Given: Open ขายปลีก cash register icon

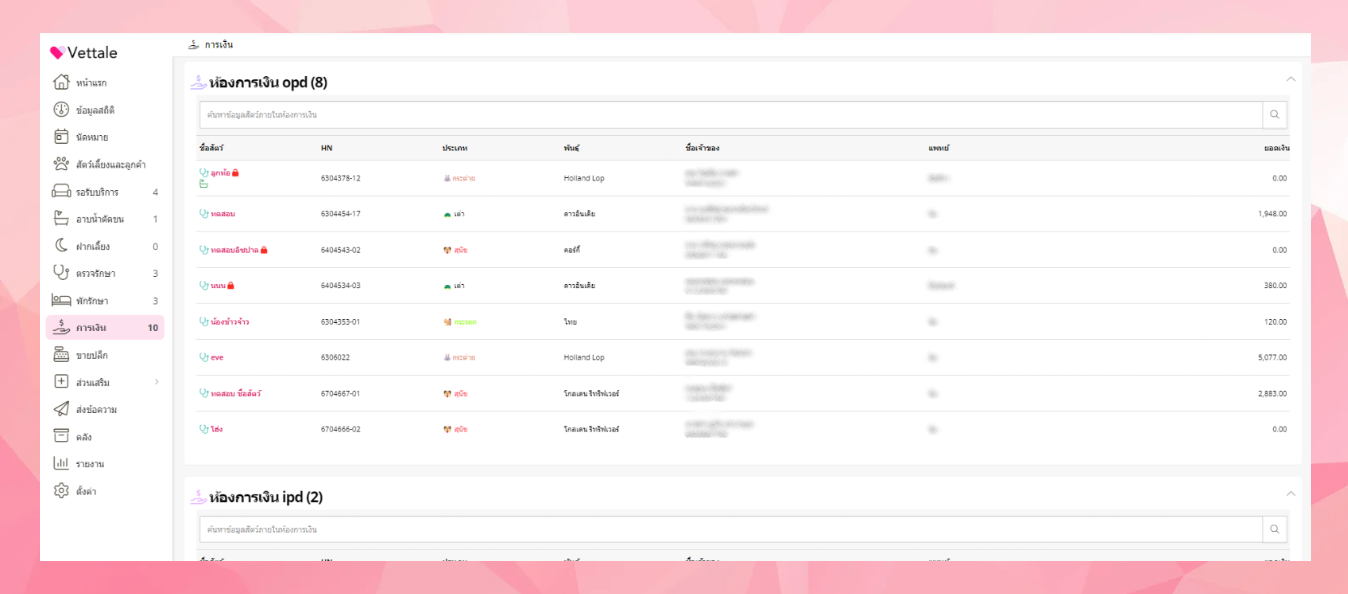Looking at the screenshot, I should pyautogui.click(x=61, y=355).
